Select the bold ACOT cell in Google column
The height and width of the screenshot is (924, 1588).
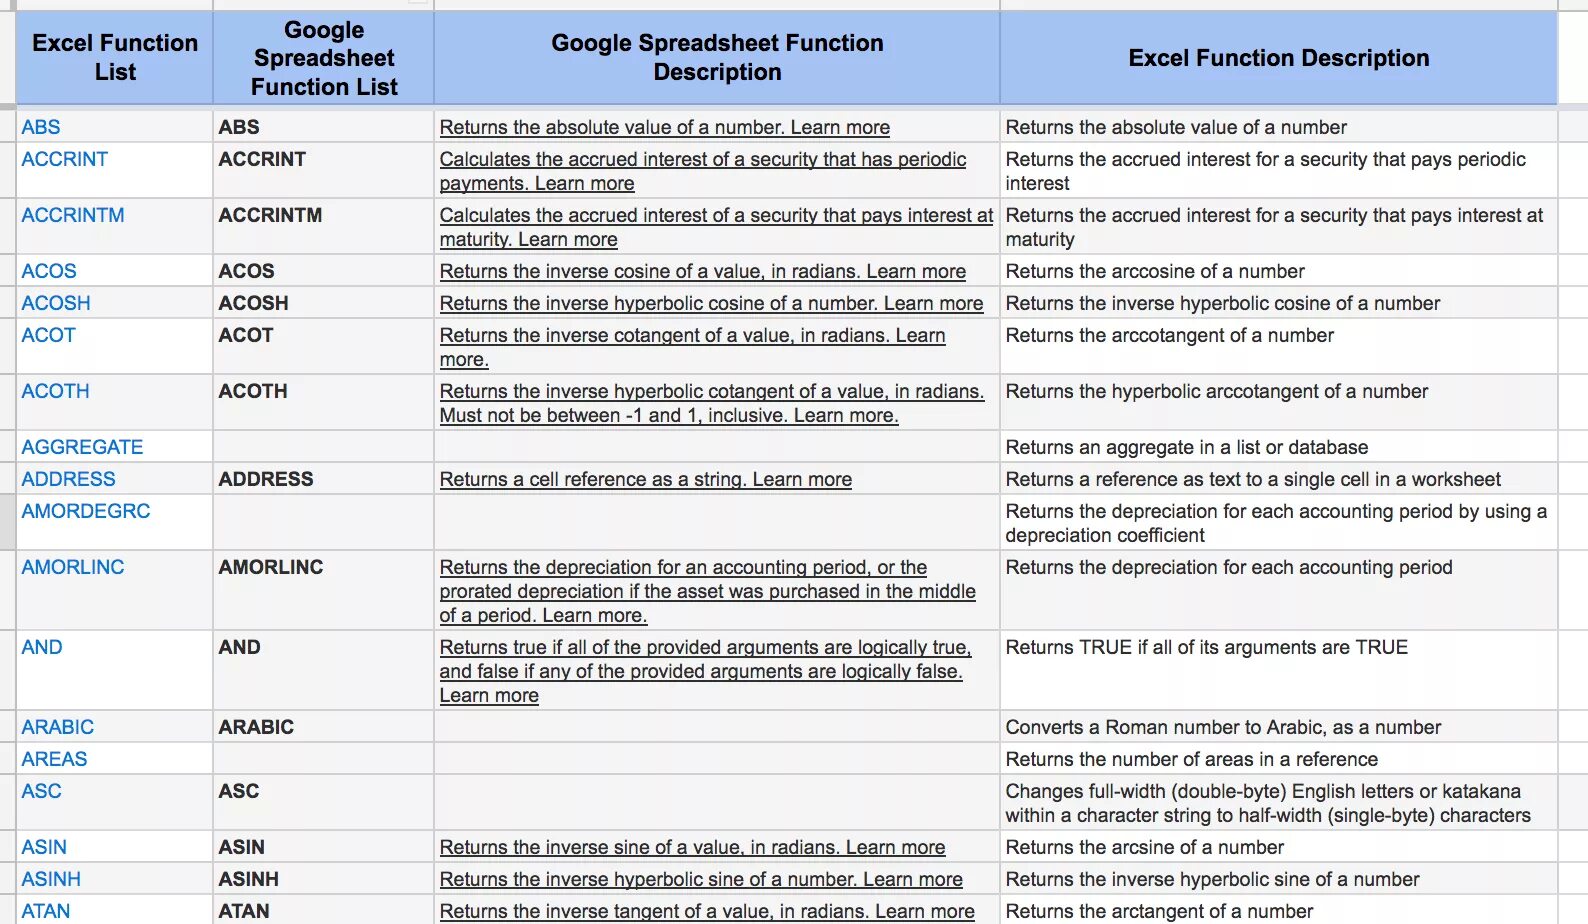[x=324, y=346]
